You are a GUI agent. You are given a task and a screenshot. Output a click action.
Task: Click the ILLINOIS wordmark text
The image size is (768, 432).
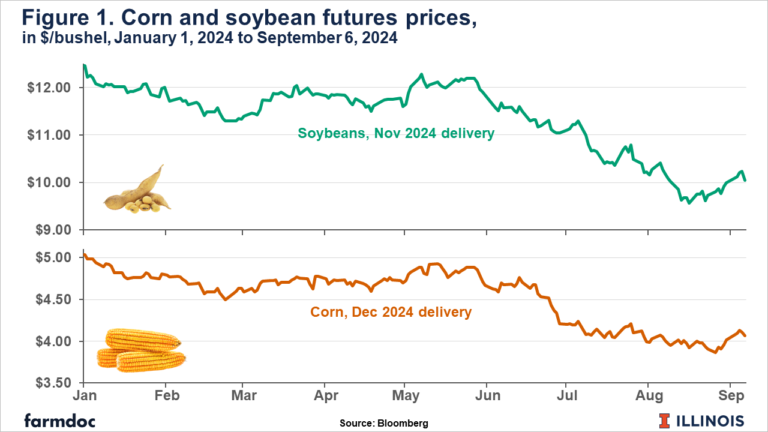tap(713, 418)
